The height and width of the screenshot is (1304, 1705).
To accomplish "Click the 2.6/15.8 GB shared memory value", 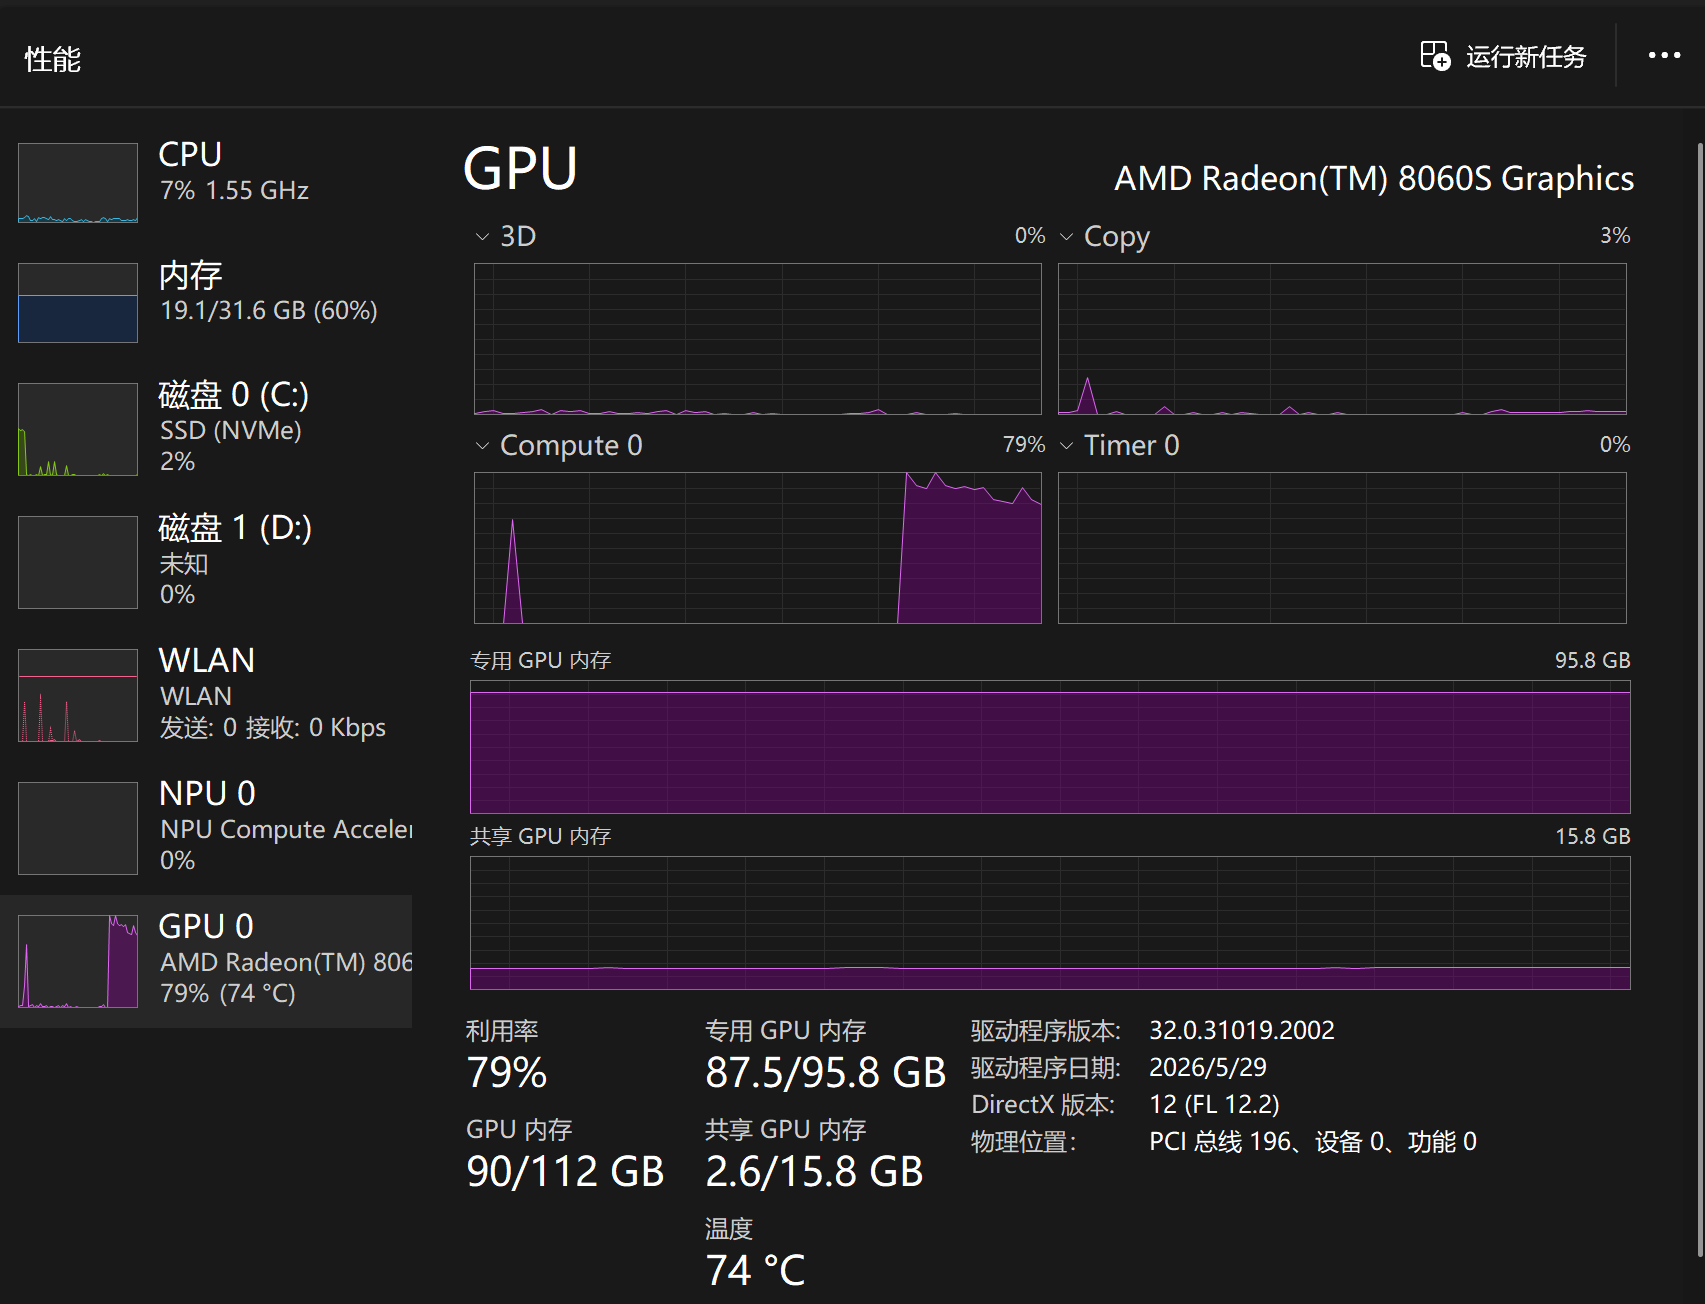I will [814, 1172].
